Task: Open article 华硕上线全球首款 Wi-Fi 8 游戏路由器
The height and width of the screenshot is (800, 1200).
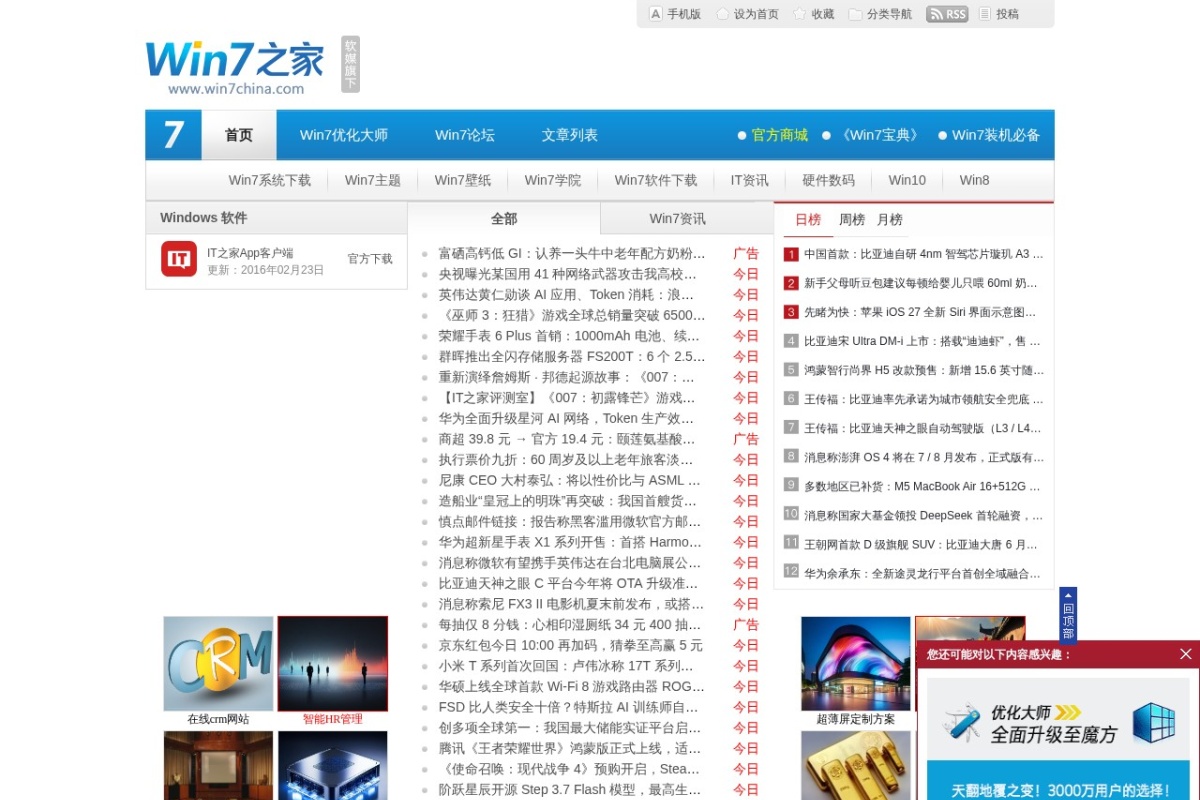Action: 572,687
